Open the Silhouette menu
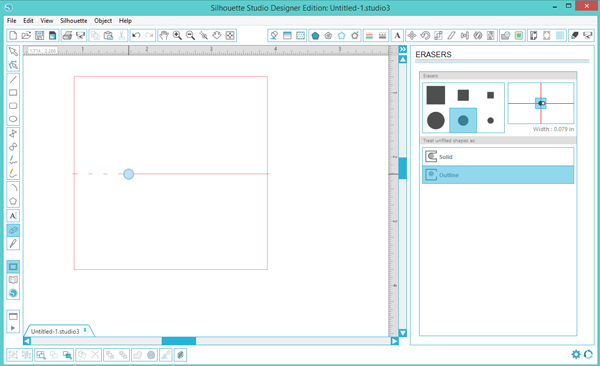 pyautogui.click(x=73, y=21)
